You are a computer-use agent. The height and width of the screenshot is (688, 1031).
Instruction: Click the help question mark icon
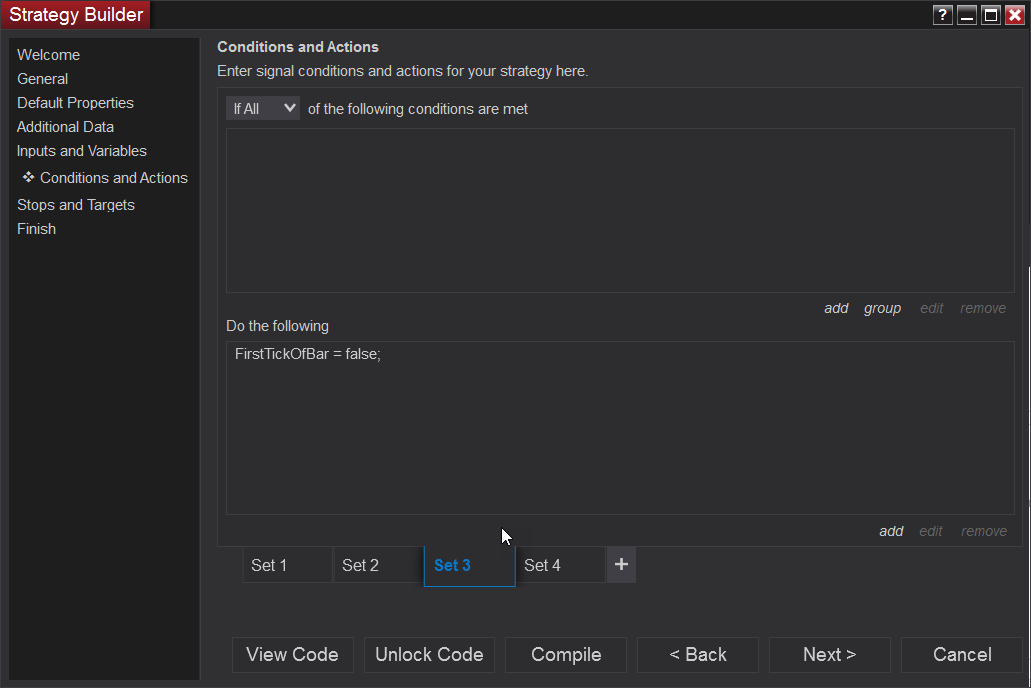(942, 15)
